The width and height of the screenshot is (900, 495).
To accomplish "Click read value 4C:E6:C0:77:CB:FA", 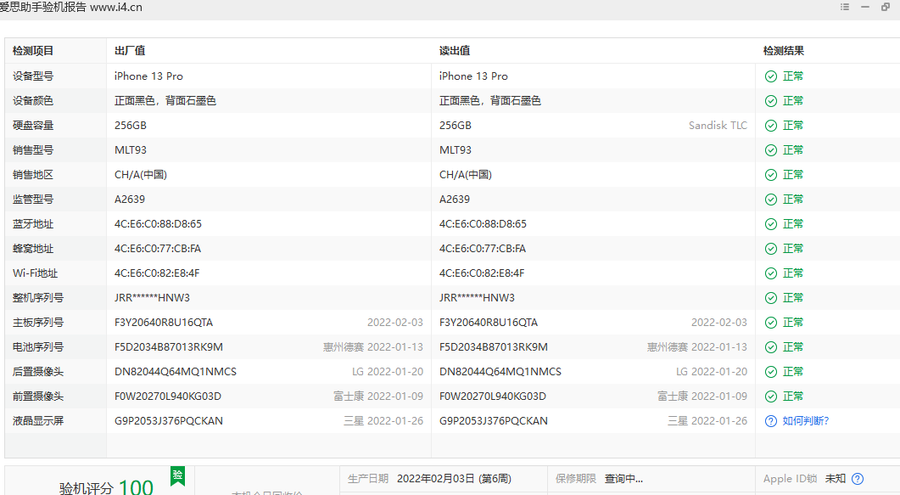I will pyautogui.click(x=482, y=249).
